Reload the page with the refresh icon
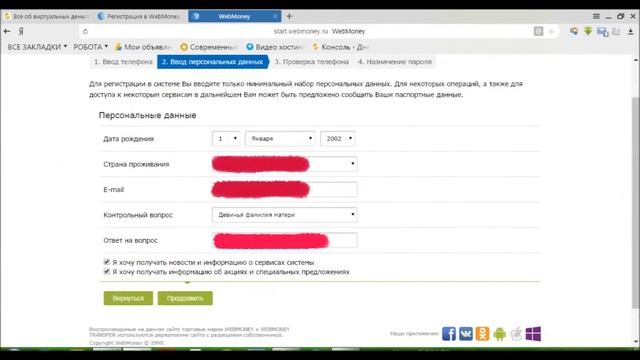Viewport: 640px width, 360px height. (85, 31)
